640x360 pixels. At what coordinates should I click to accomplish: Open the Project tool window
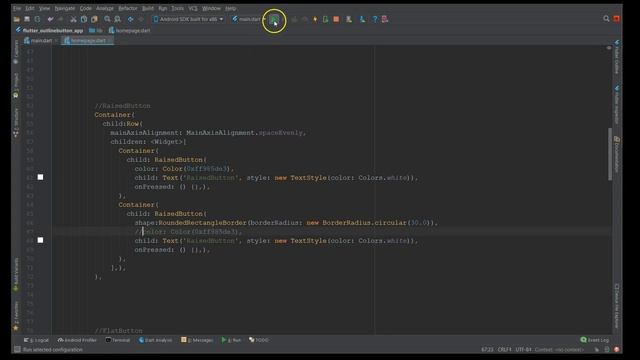click(x=16, y=86)
